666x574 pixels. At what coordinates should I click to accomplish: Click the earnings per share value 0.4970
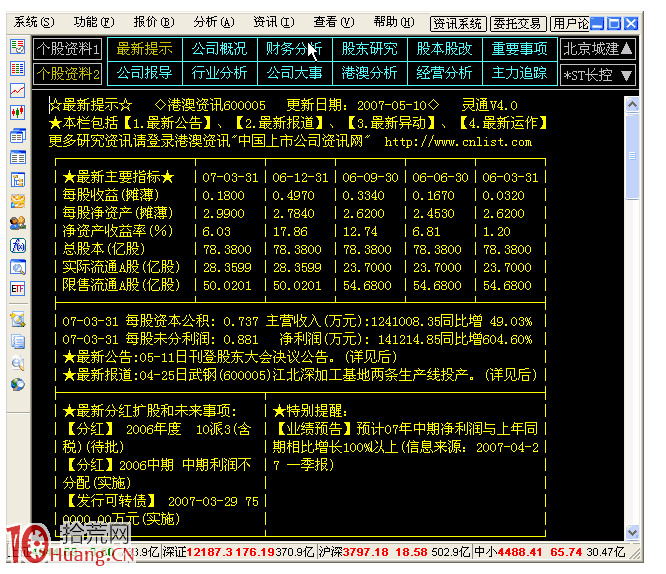pos(293,195)
